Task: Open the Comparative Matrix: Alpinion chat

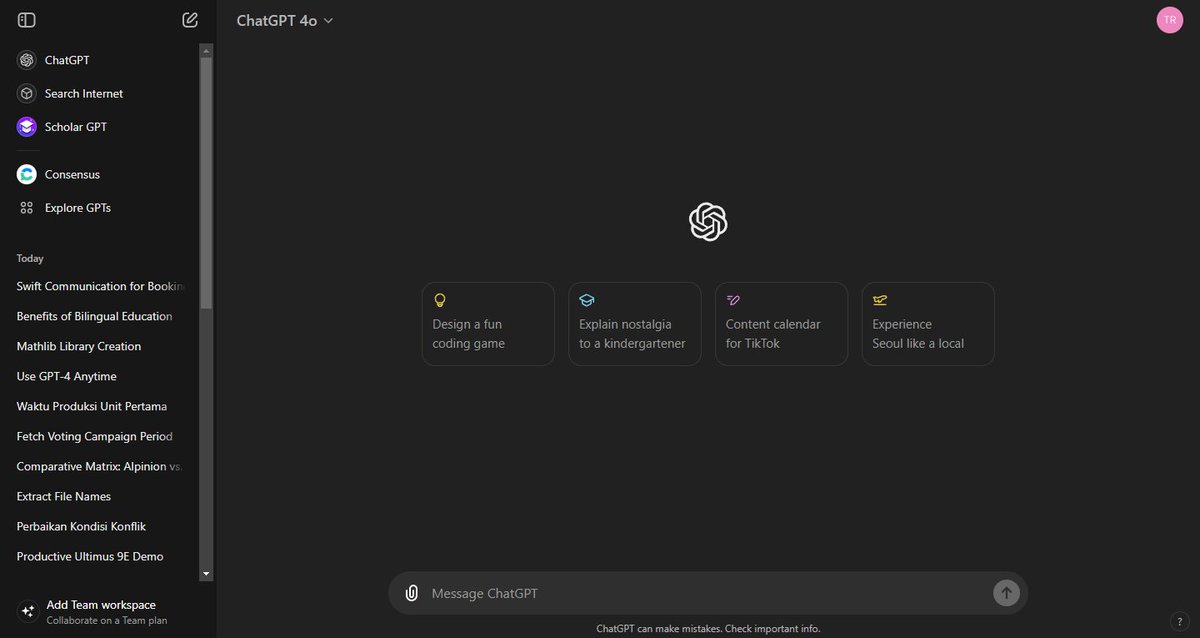Action: pos(101,466)
